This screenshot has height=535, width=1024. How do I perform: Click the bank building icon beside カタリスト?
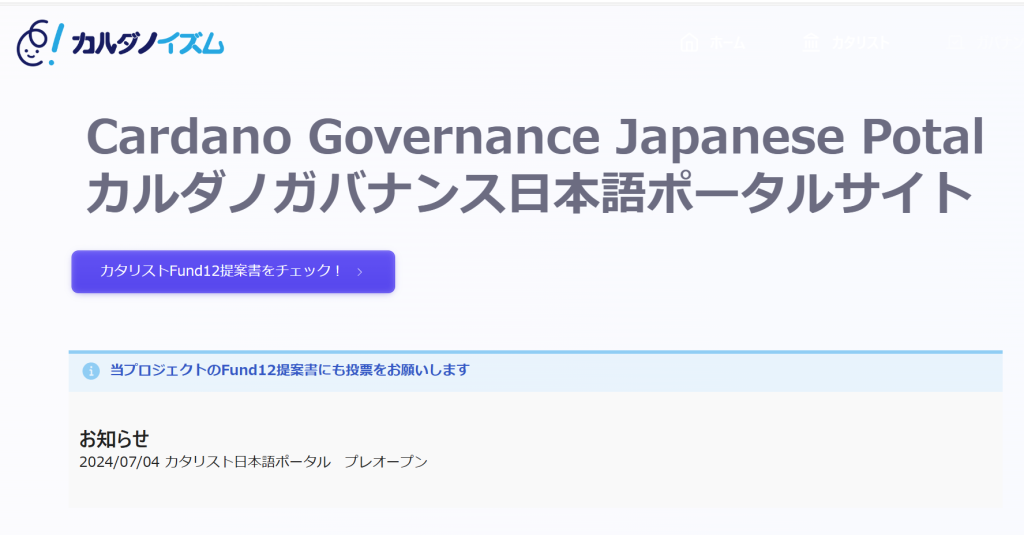pos(811,42)
